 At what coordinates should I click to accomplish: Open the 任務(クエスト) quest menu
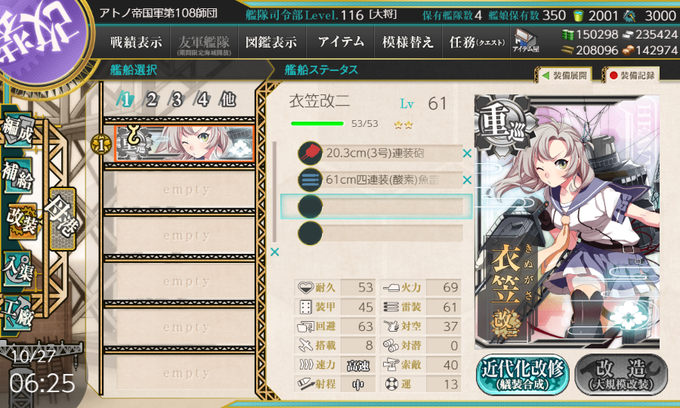(477, 42)
